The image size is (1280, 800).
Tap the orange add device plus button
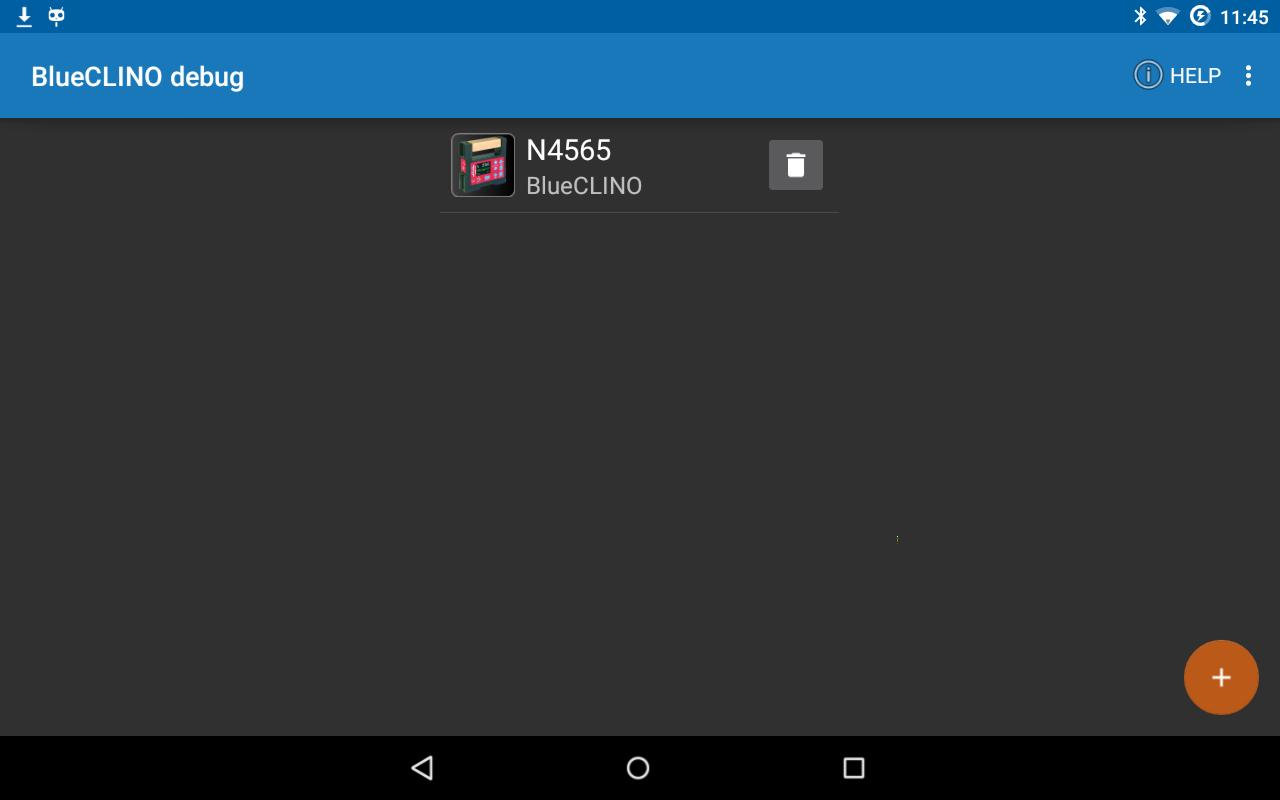tap(1221, 677)
